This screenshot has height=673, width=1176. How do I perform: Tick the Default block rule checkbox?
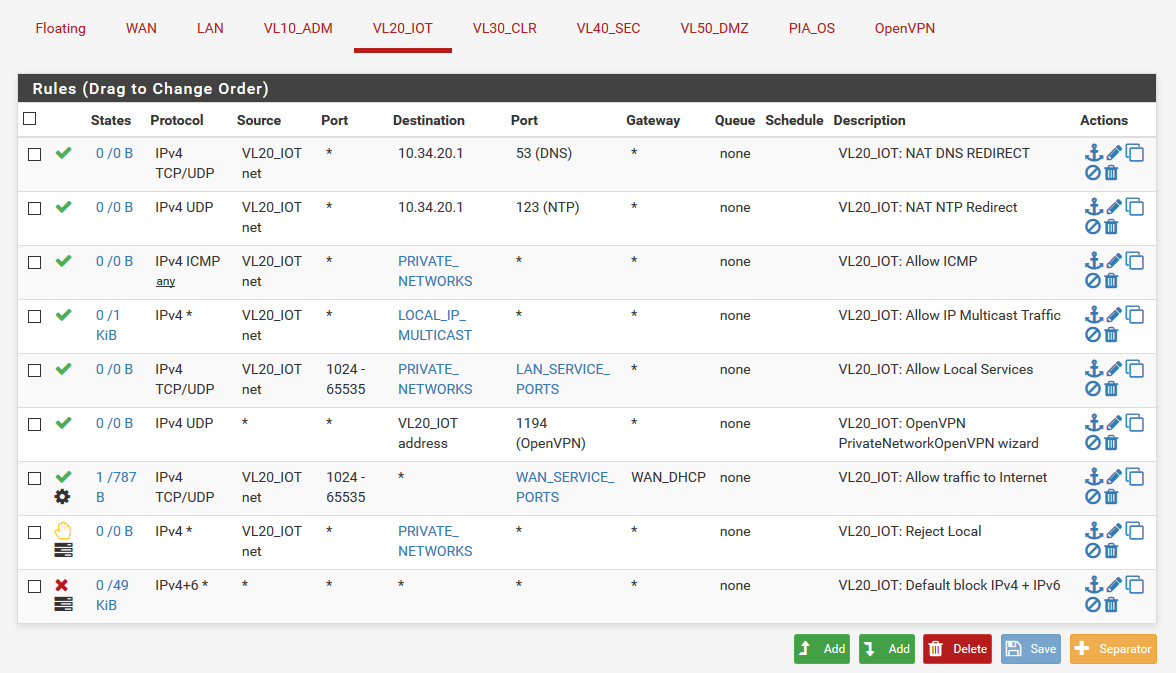[x=35, y=586]
